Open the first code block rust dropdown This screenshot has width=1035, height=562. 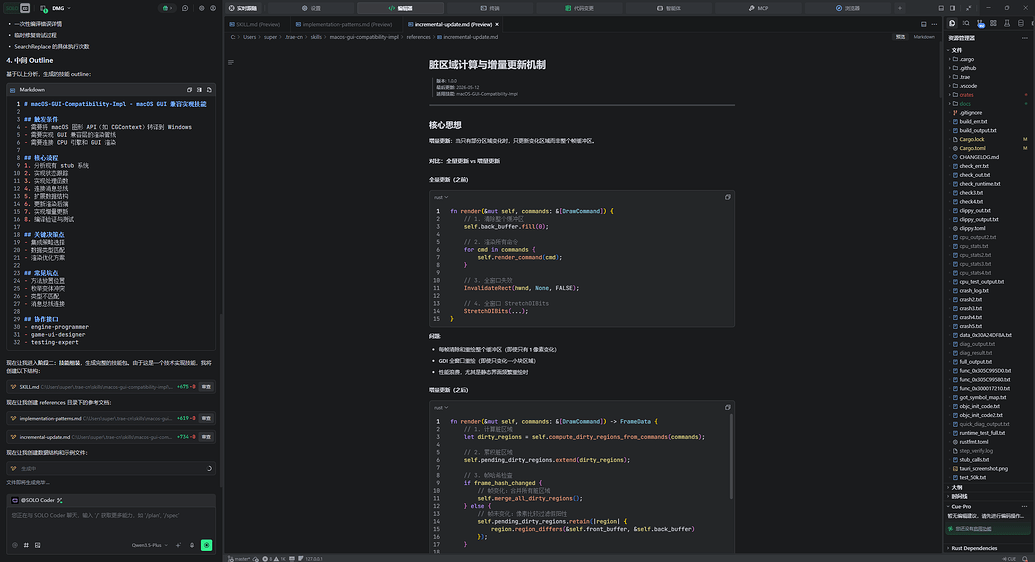click(441, 197)
